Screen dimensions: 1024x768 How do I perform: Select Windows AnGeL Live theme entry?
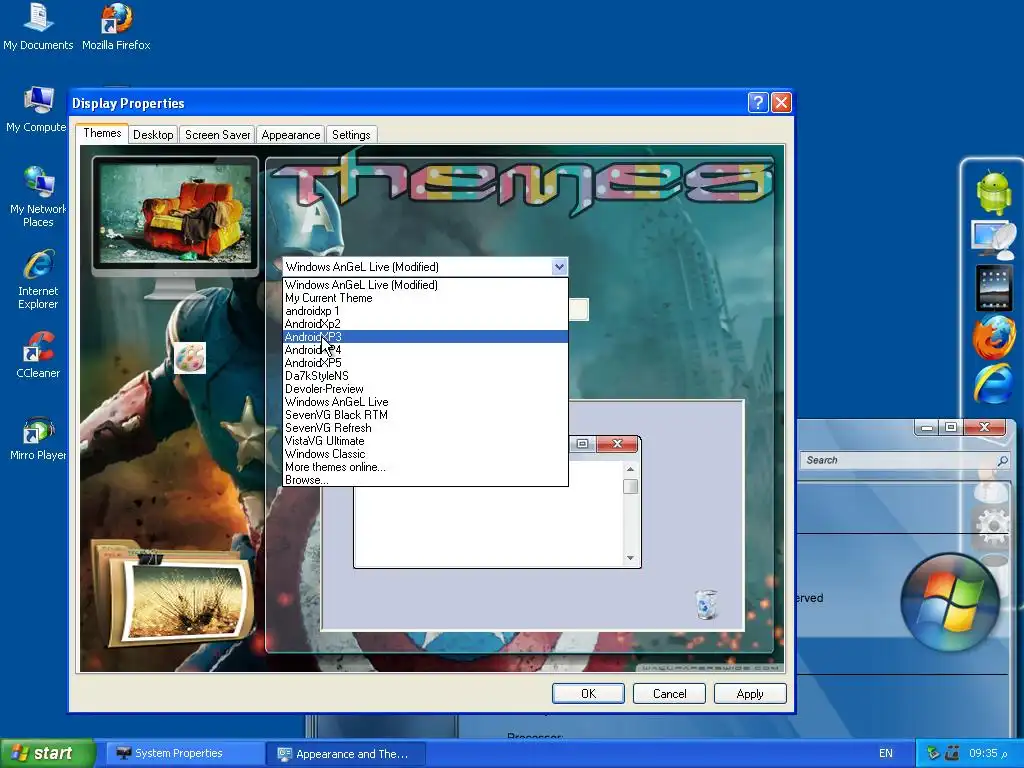[x=425, y=402]
